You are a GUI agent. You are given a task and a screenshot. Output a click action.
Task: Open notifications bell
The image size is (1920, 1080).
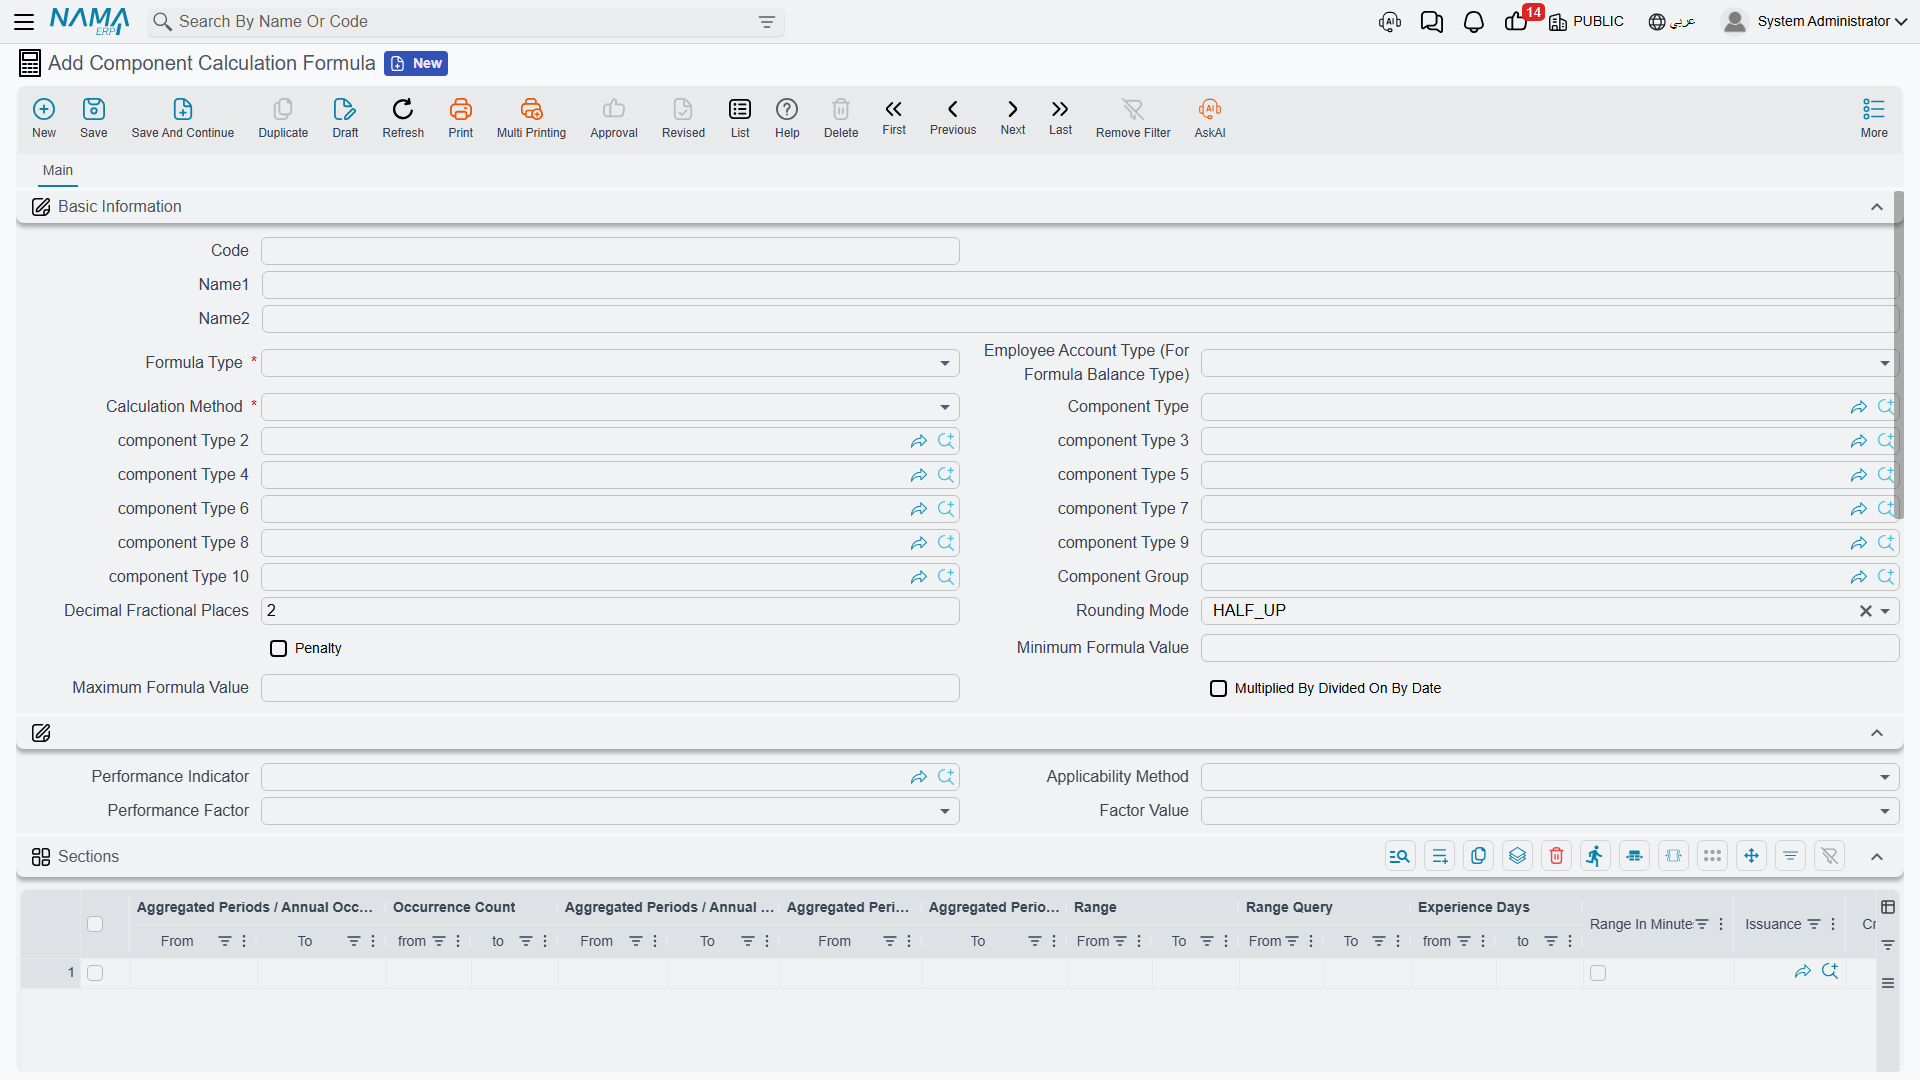pyautogui.click(x=1473, y=22)
